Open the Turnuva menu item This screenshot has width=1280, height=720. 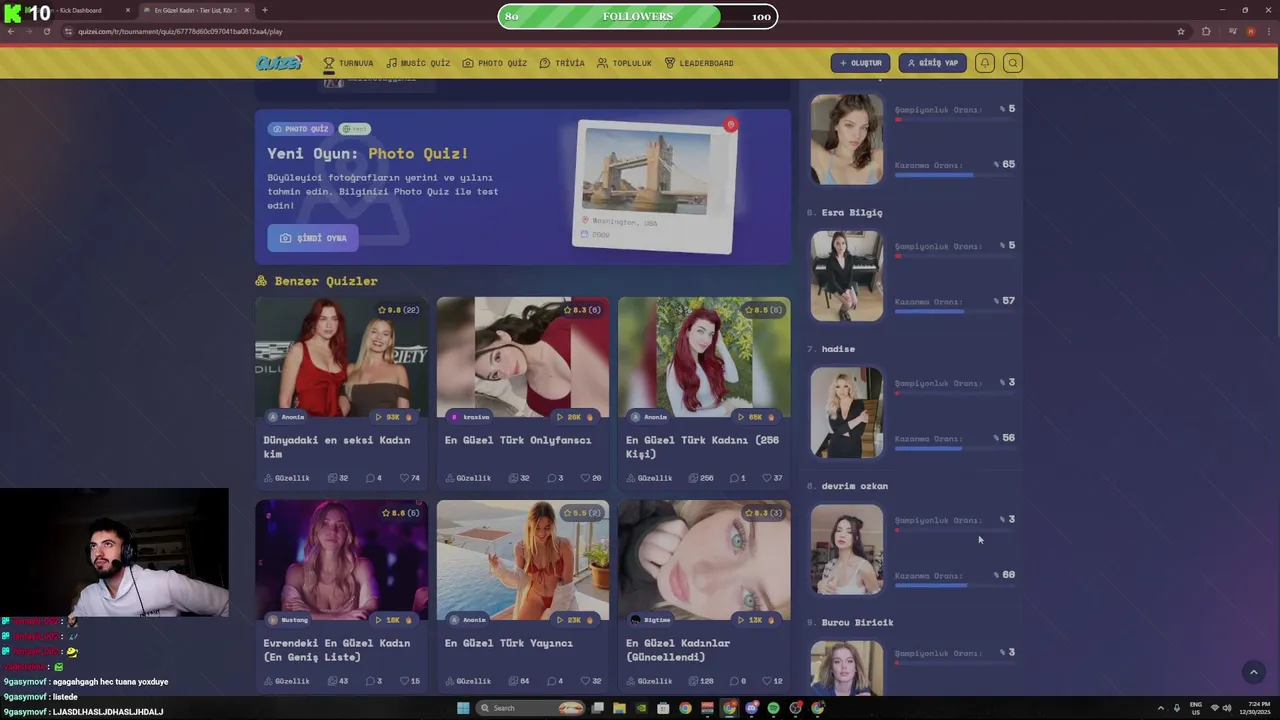(x=348, y=63)
